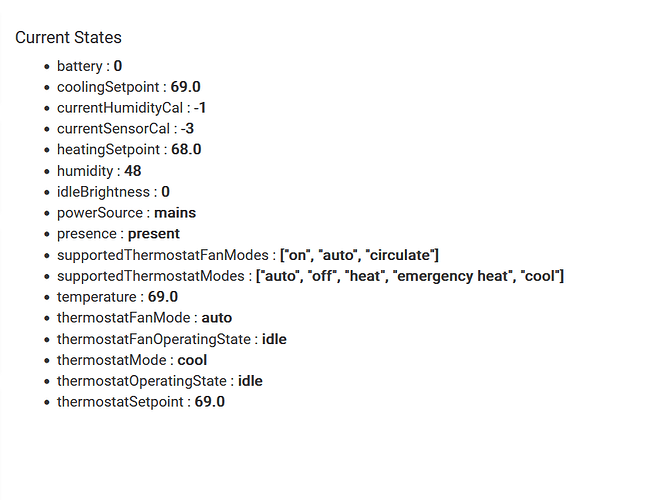Click the currentHumidityCal state entry
The width and height of the screenshot is (650, 500).
coord(131,108)
